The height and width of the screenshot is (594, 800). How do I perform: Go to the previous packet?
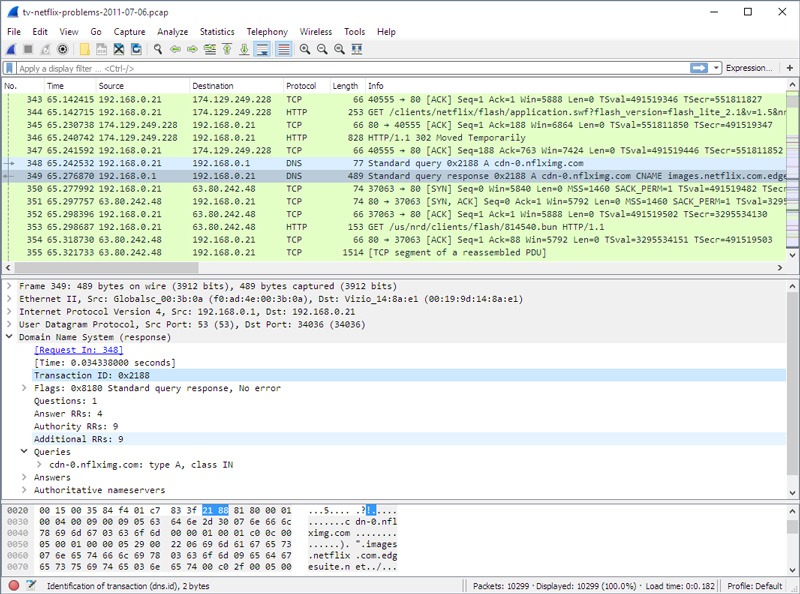point(176,49)
